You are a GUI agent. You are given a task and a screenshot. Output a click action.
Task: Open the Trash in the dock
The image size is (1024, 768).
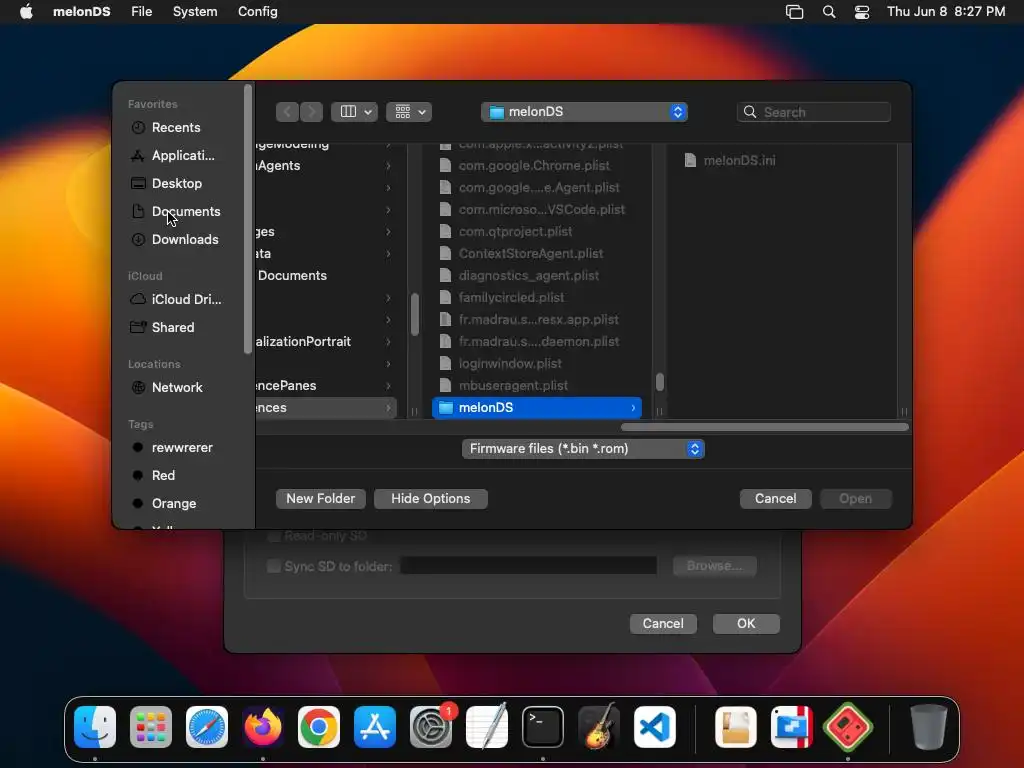click(x=928, y=727)
